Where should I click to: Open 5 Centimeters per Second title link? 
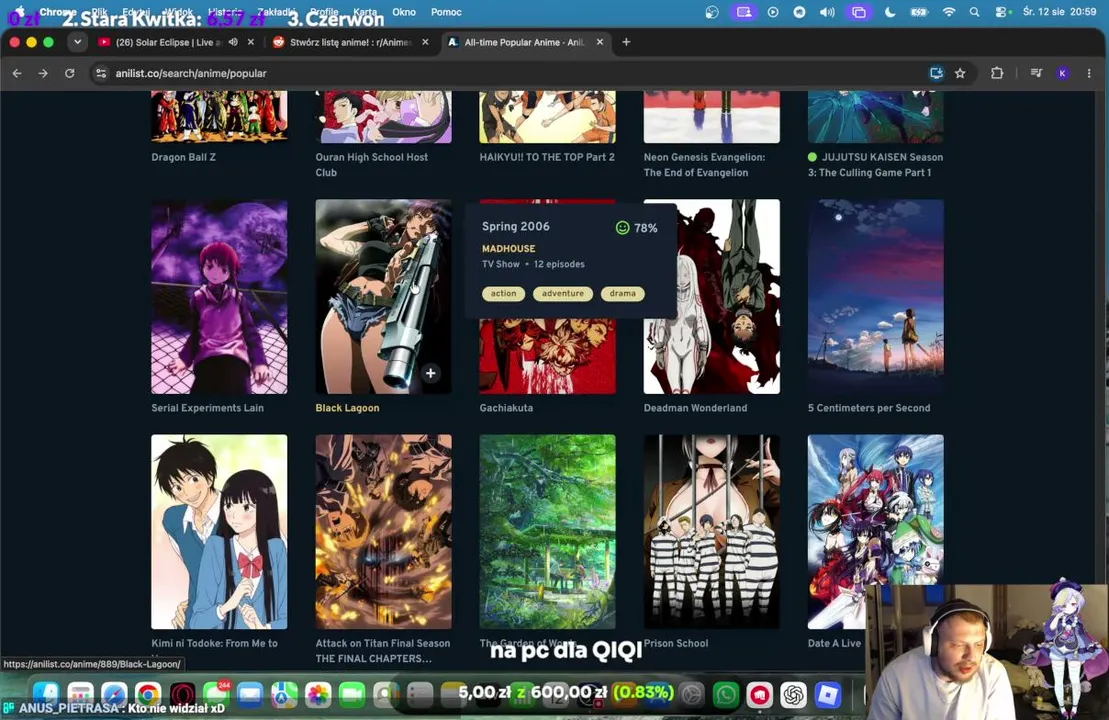click(x=869, y=407)
